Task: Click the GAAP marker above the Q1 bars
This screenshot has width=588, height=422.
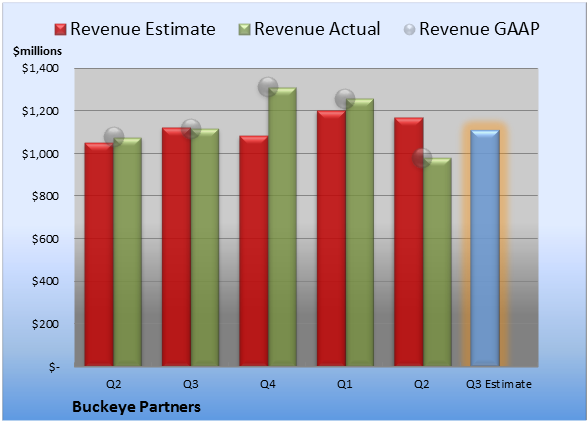Action: (345, 99)
